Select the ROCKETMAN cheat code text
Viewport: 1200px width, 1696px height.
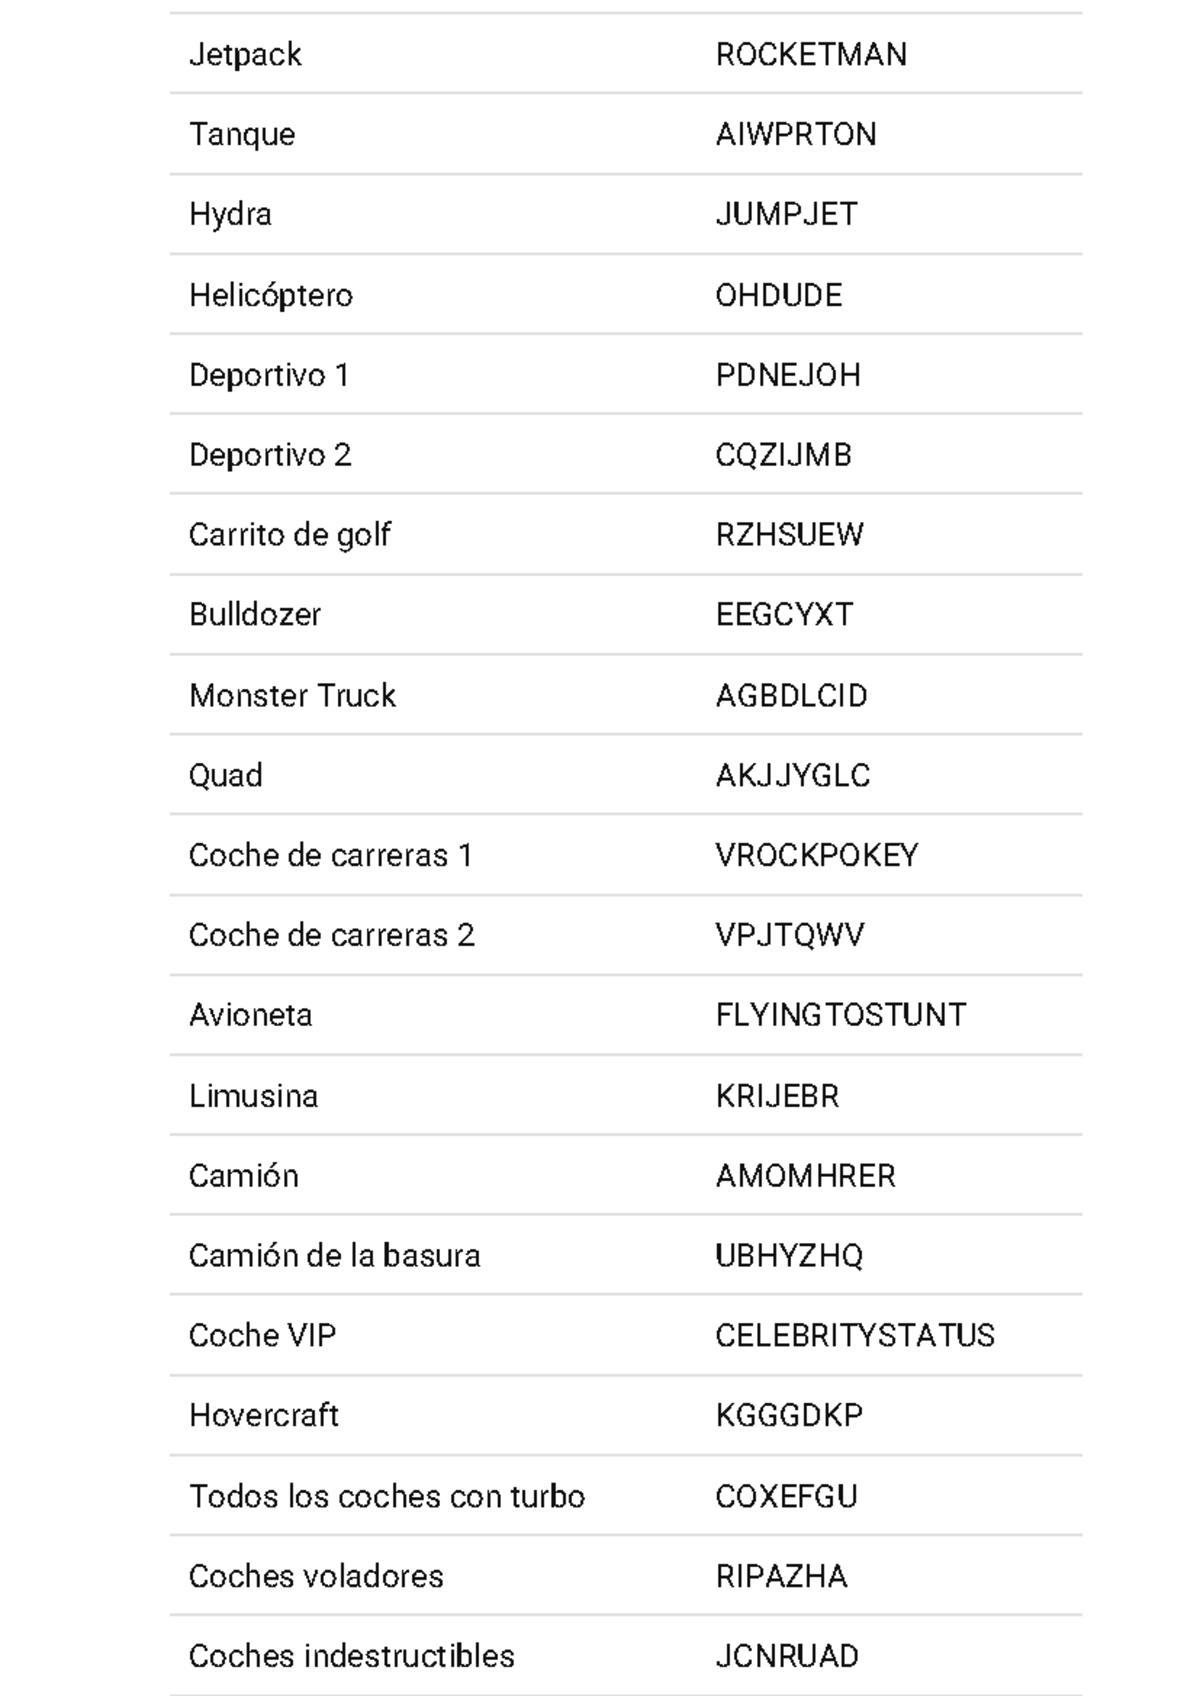(811, 54)
